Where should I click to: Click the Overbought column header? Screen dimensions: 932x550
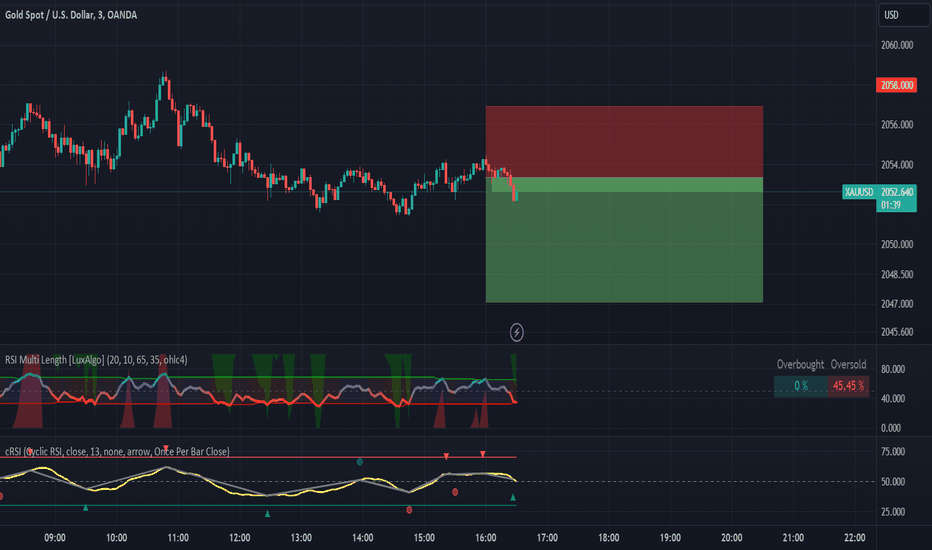(800, 364)
